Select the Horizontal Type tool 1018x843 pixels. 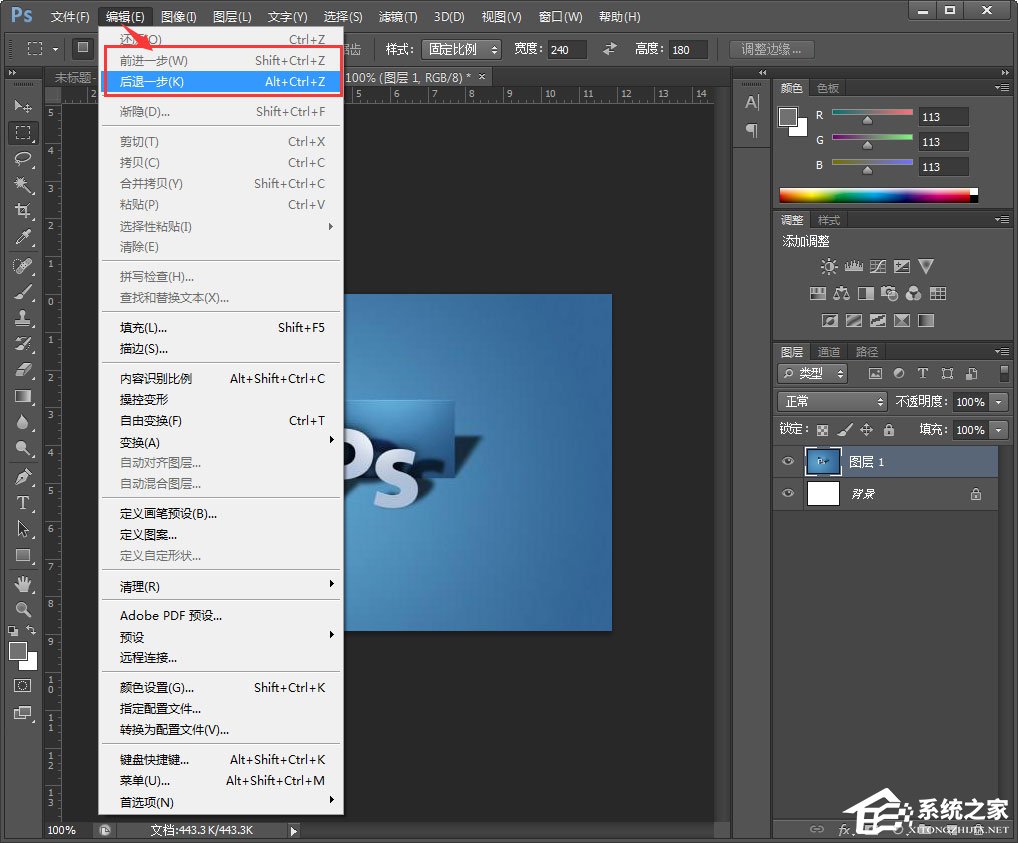point(23,503)
